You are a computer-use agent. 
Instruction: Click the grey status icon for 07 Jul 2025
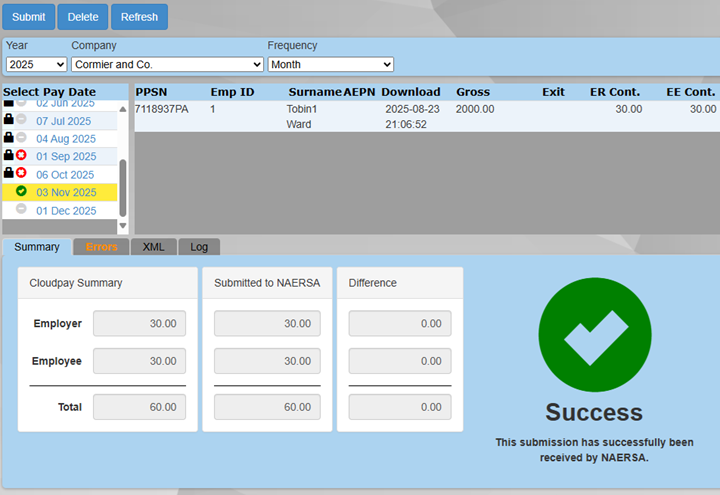21,120
